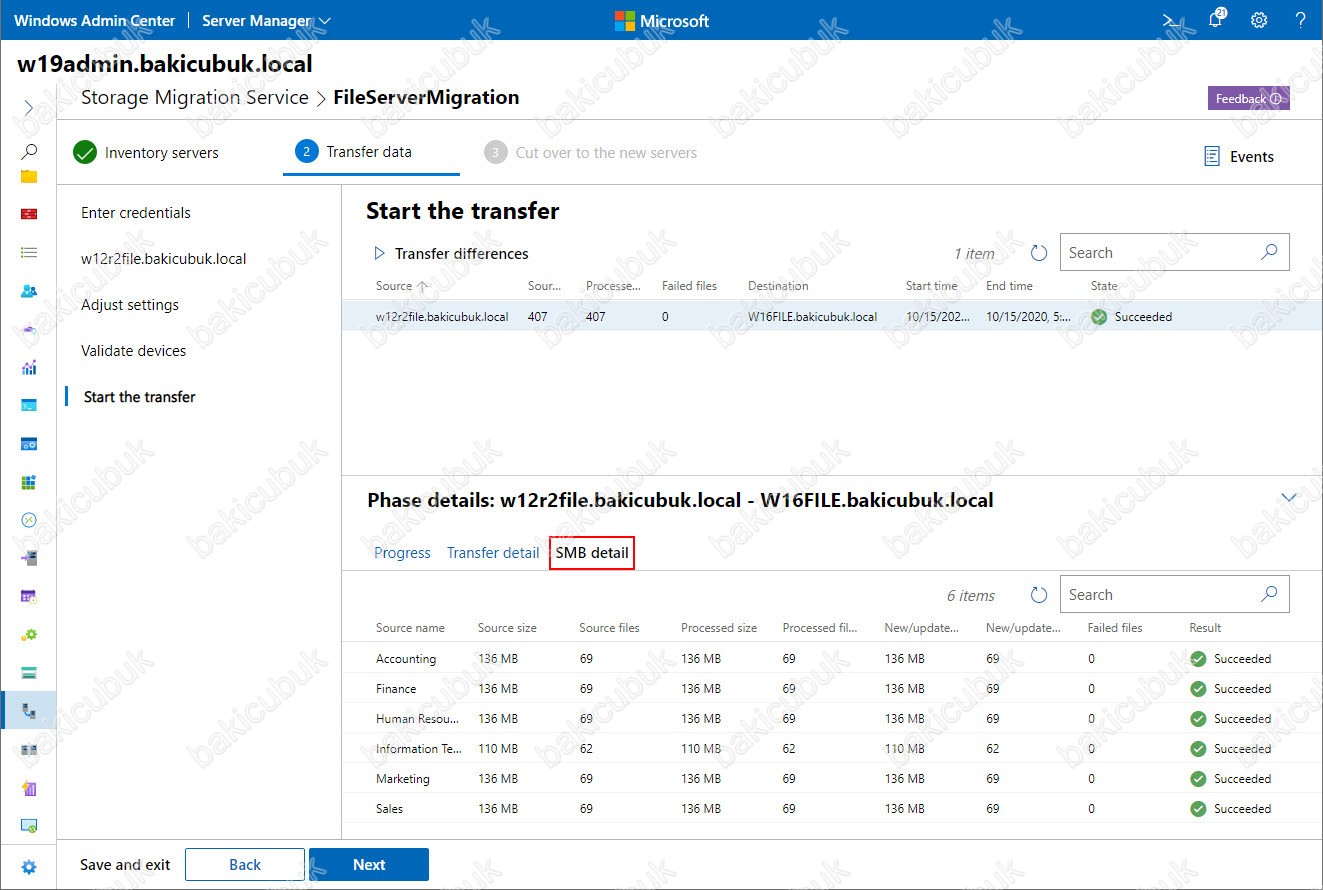Viewport: 1323px width, 890px height.
Task: Select the Information Te... share row
Action: [832, 749]
